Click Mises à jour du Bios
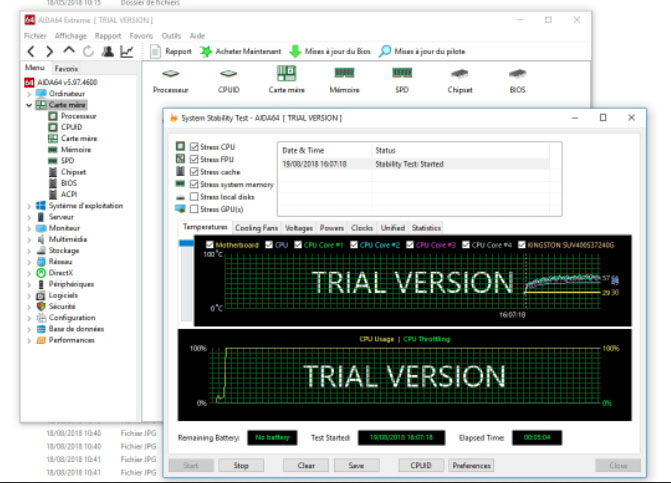The height and width of the screenshot is (483, 671). (x=330, y=51)
